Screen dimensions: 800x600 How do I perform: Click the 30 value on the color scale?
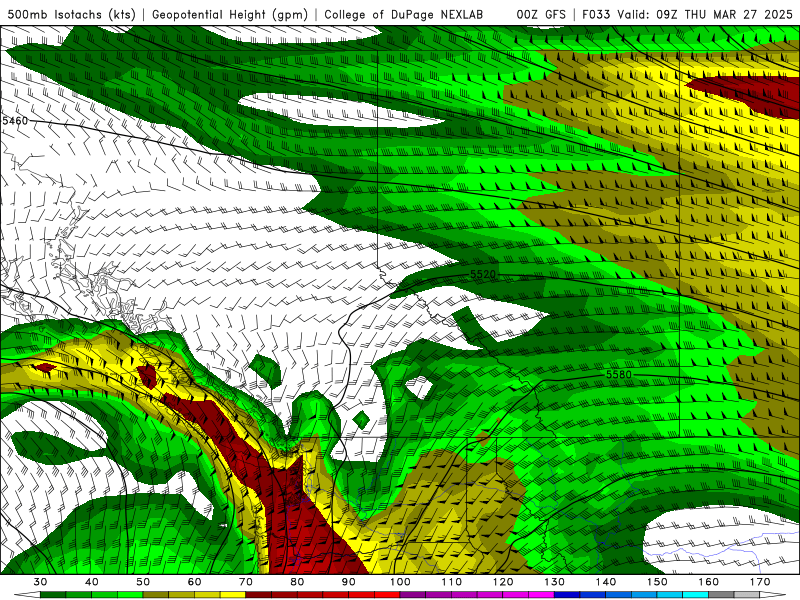coord(40,582)
